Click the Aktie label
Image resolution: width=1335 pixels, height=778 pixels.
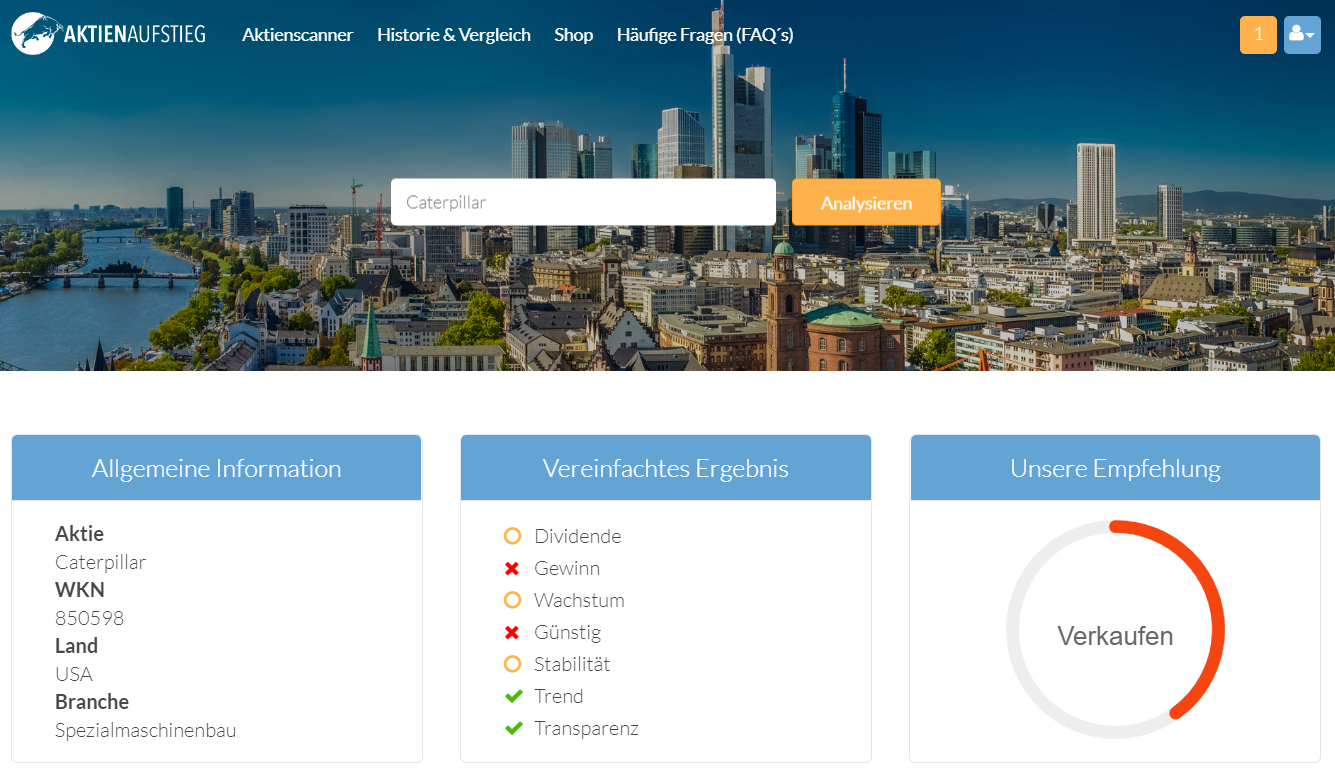(x=79, y=534)
